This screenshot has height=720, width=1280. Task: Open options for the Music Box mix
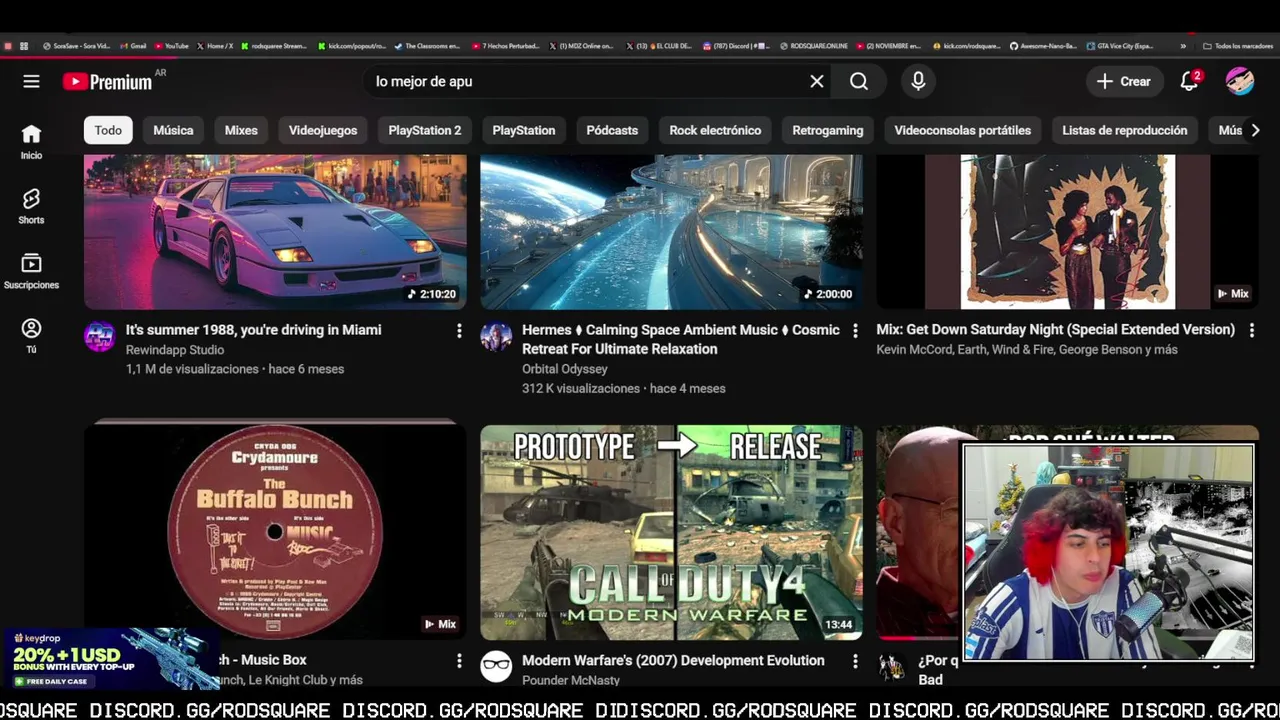pos(459,661)
